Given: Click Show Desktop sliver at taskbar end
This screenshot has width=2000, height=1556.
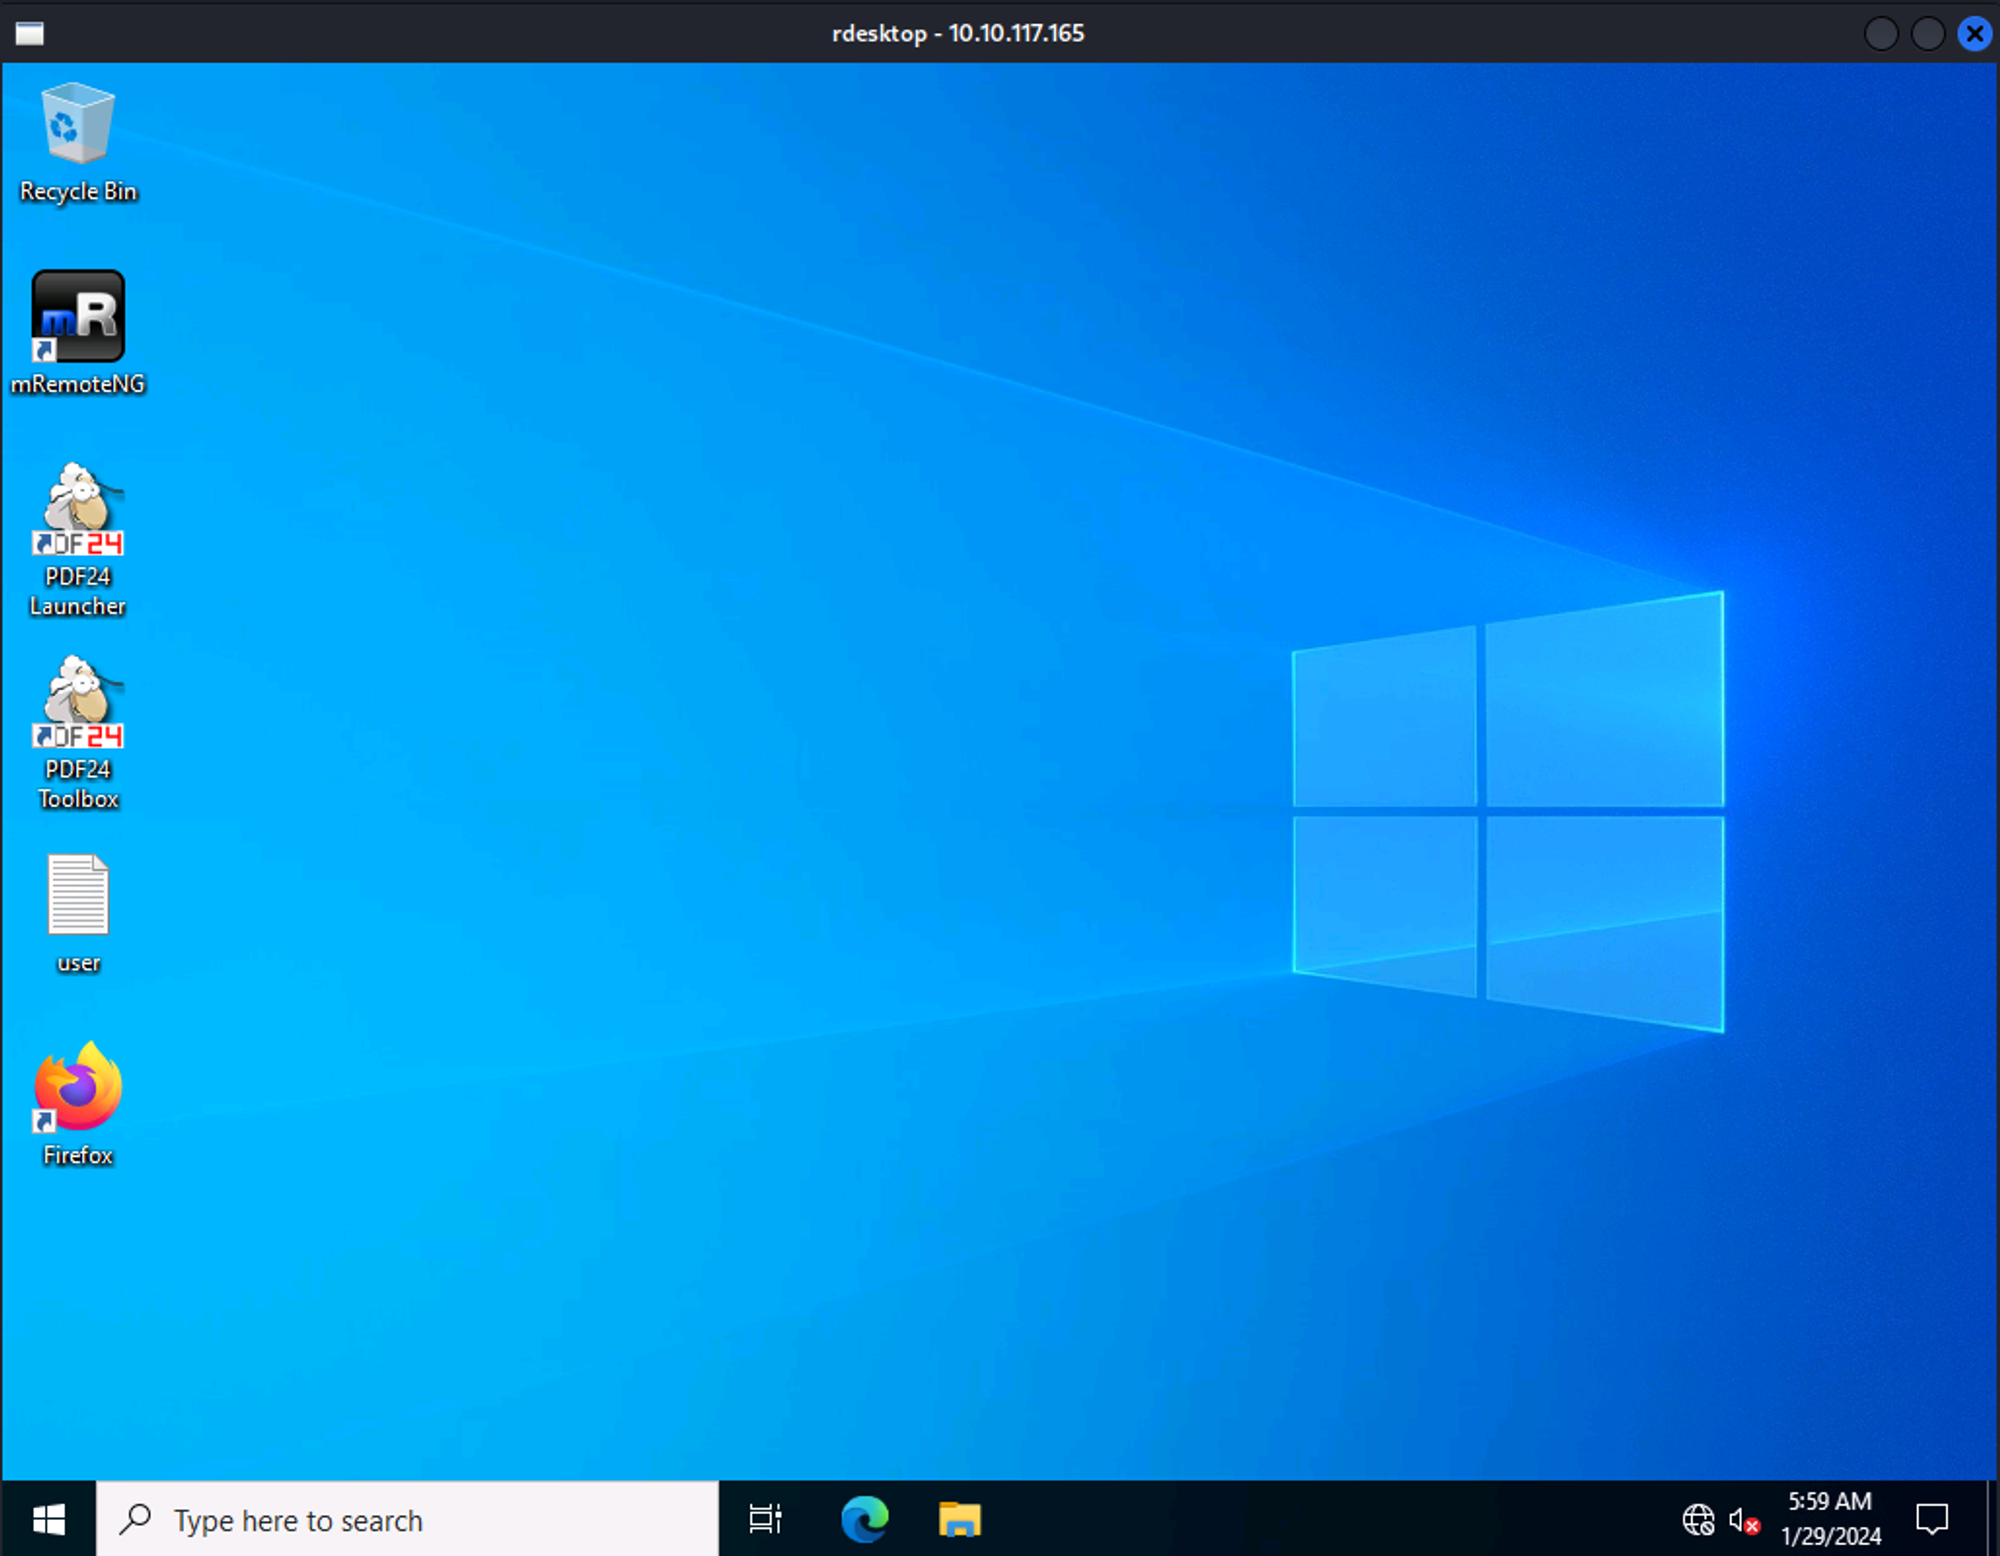Looking at the screenshot, I should [x=1991, y=1520].
